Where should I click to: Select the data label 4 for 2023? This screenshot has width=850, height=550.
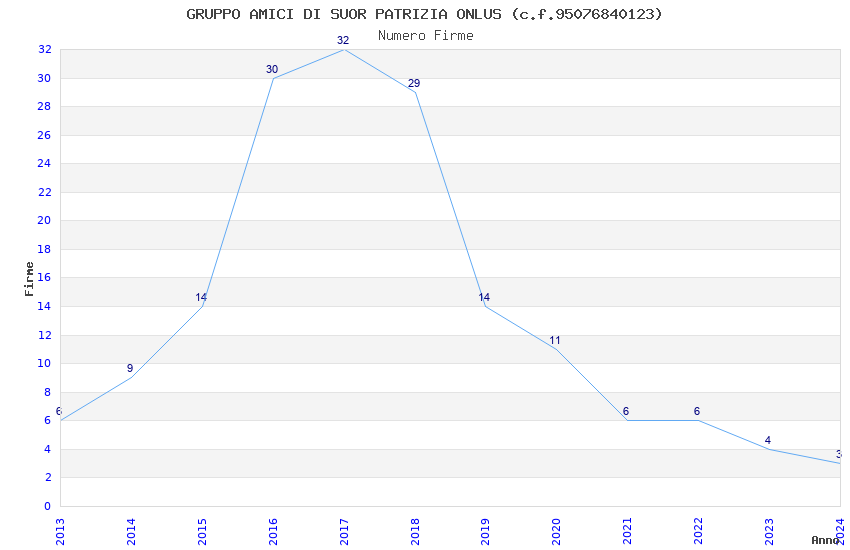pos(768,441)
